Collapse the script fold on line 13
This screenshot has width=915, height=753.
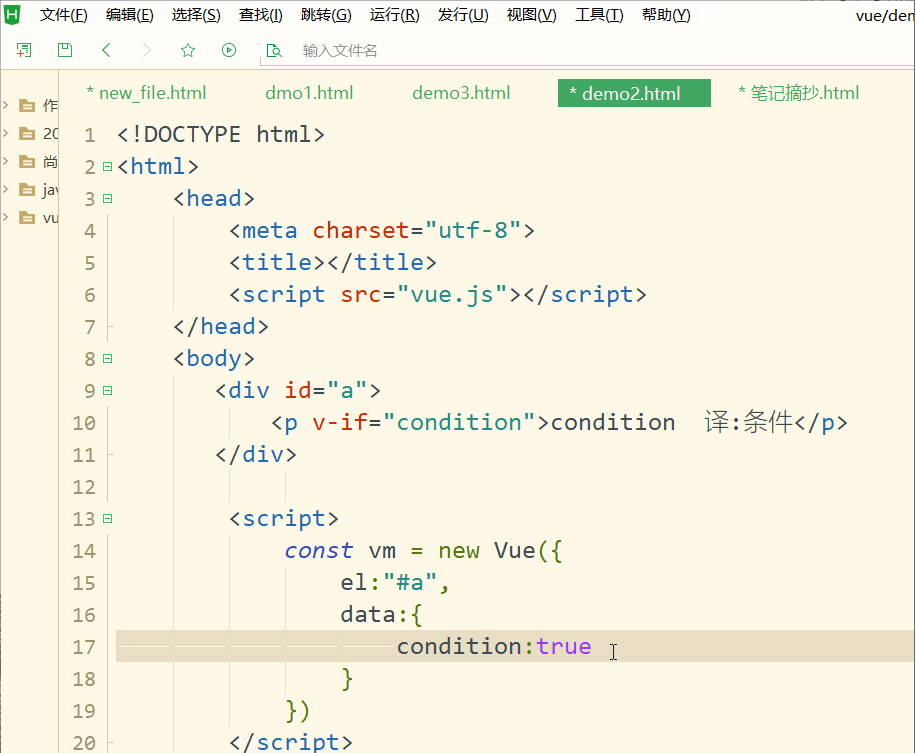pos(107,518)
